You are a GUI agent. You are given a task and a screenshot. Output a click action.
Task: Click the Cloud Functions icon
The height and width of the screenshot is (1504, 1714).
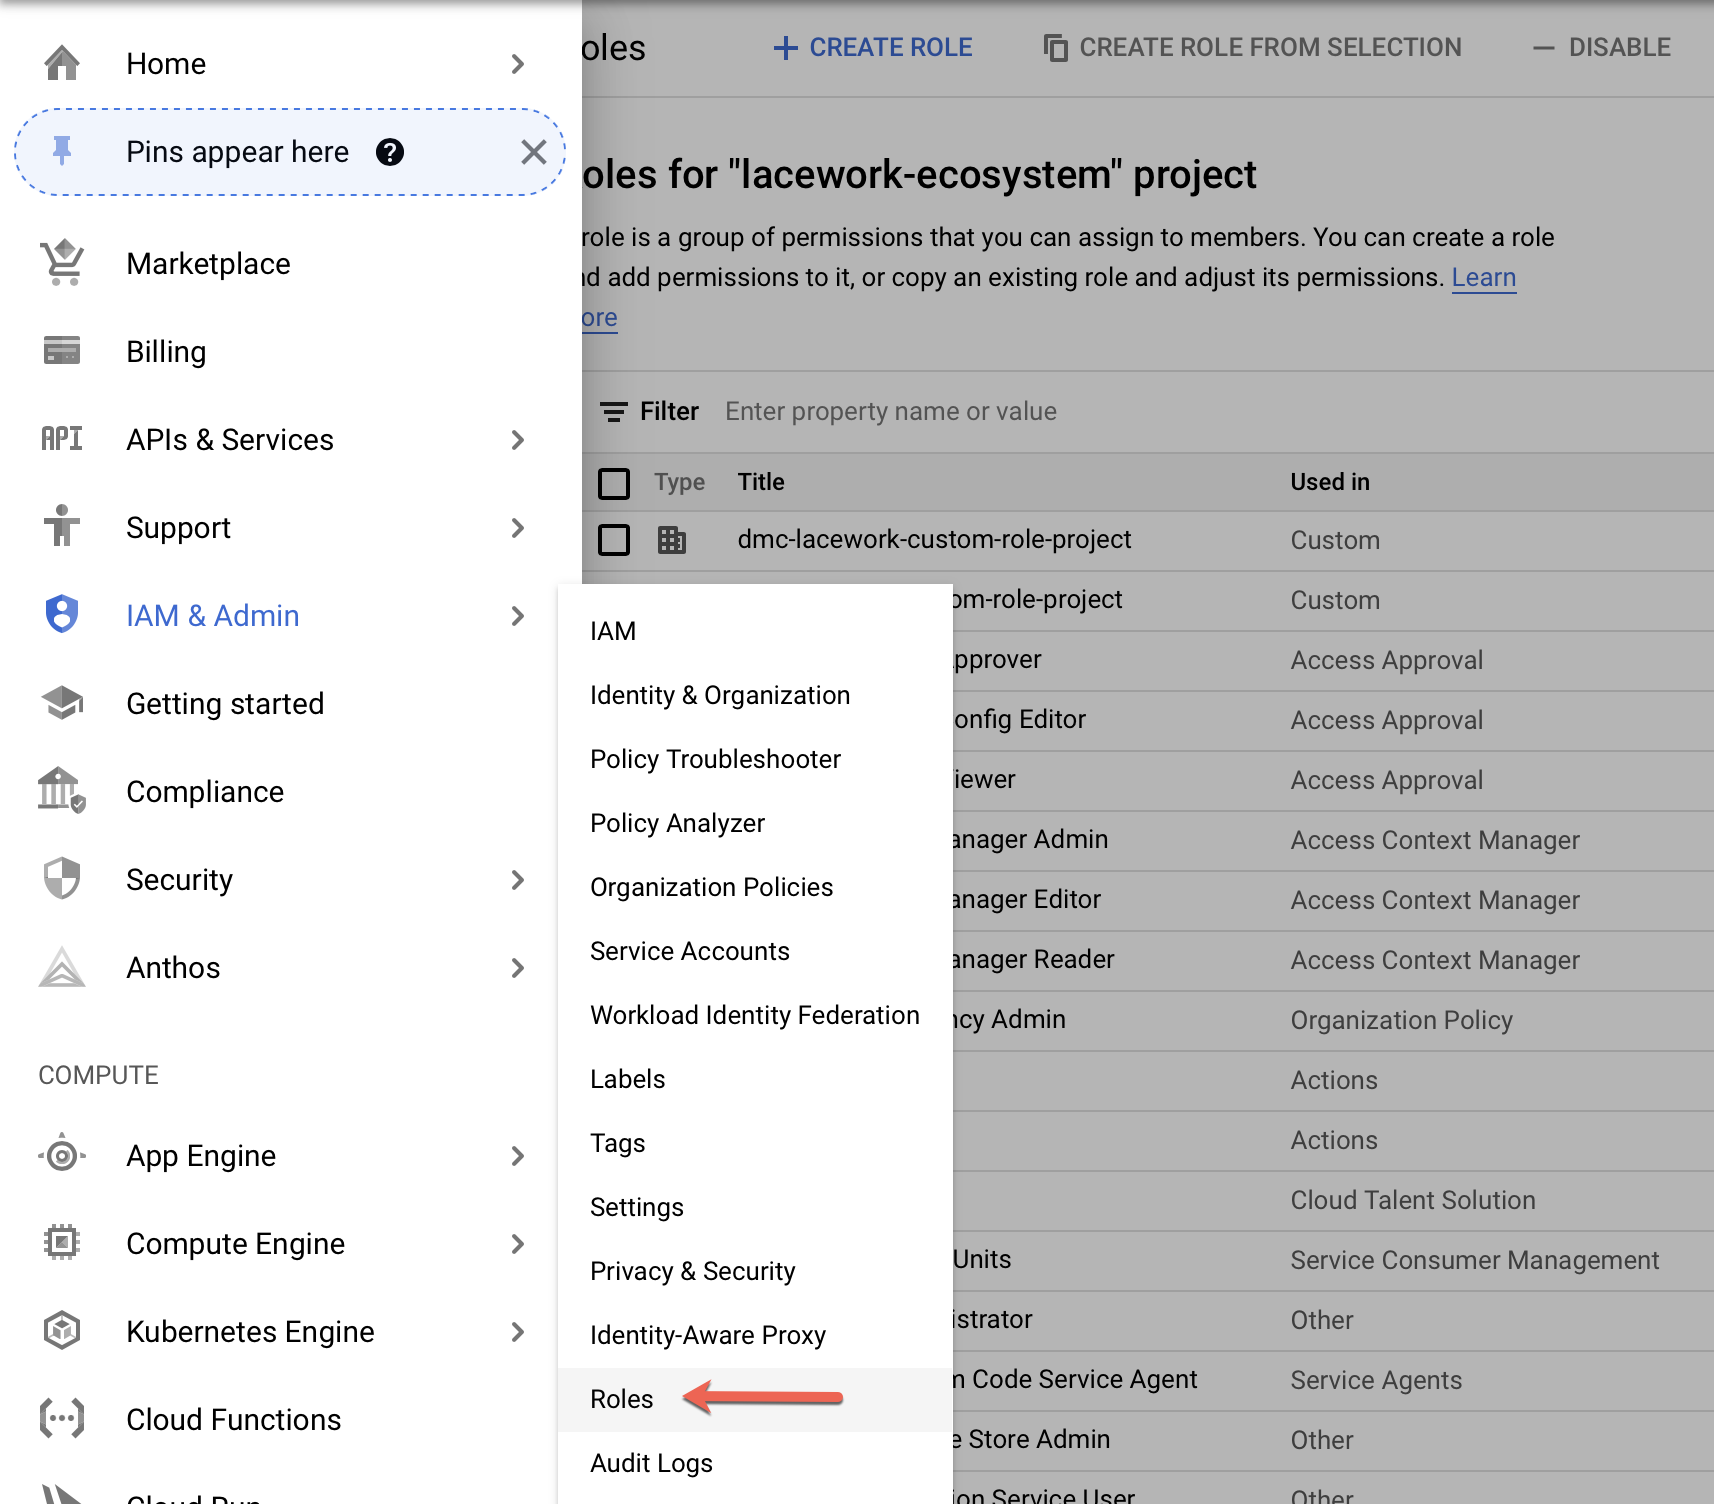coord(62,1419)
